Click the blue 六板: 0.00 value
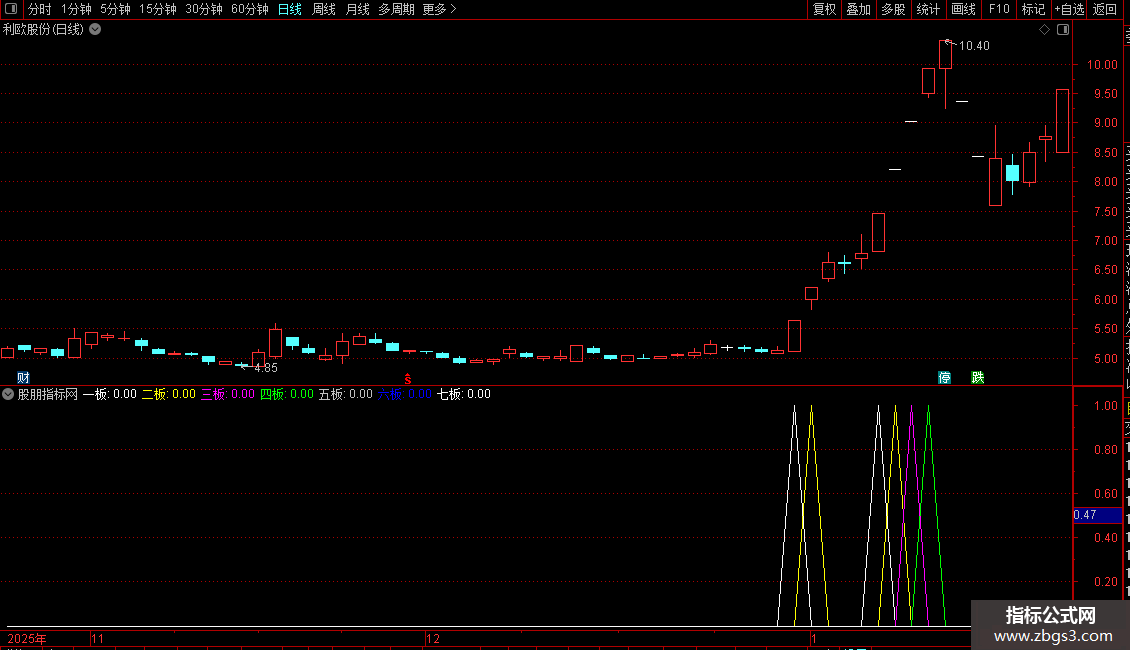 coord(404,394)
